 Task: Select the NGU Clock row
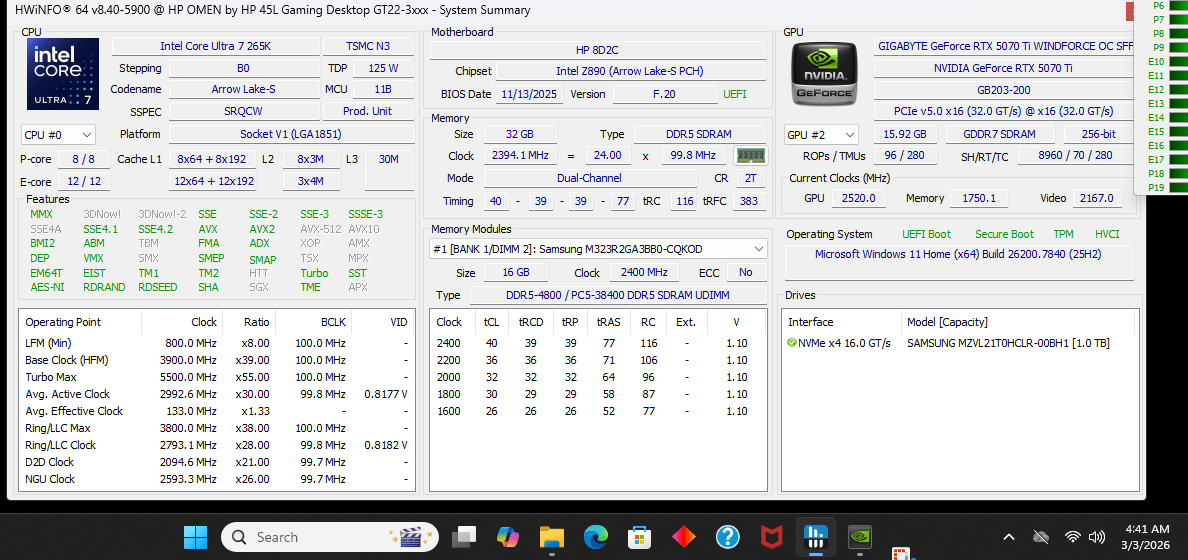coord(217,480)
